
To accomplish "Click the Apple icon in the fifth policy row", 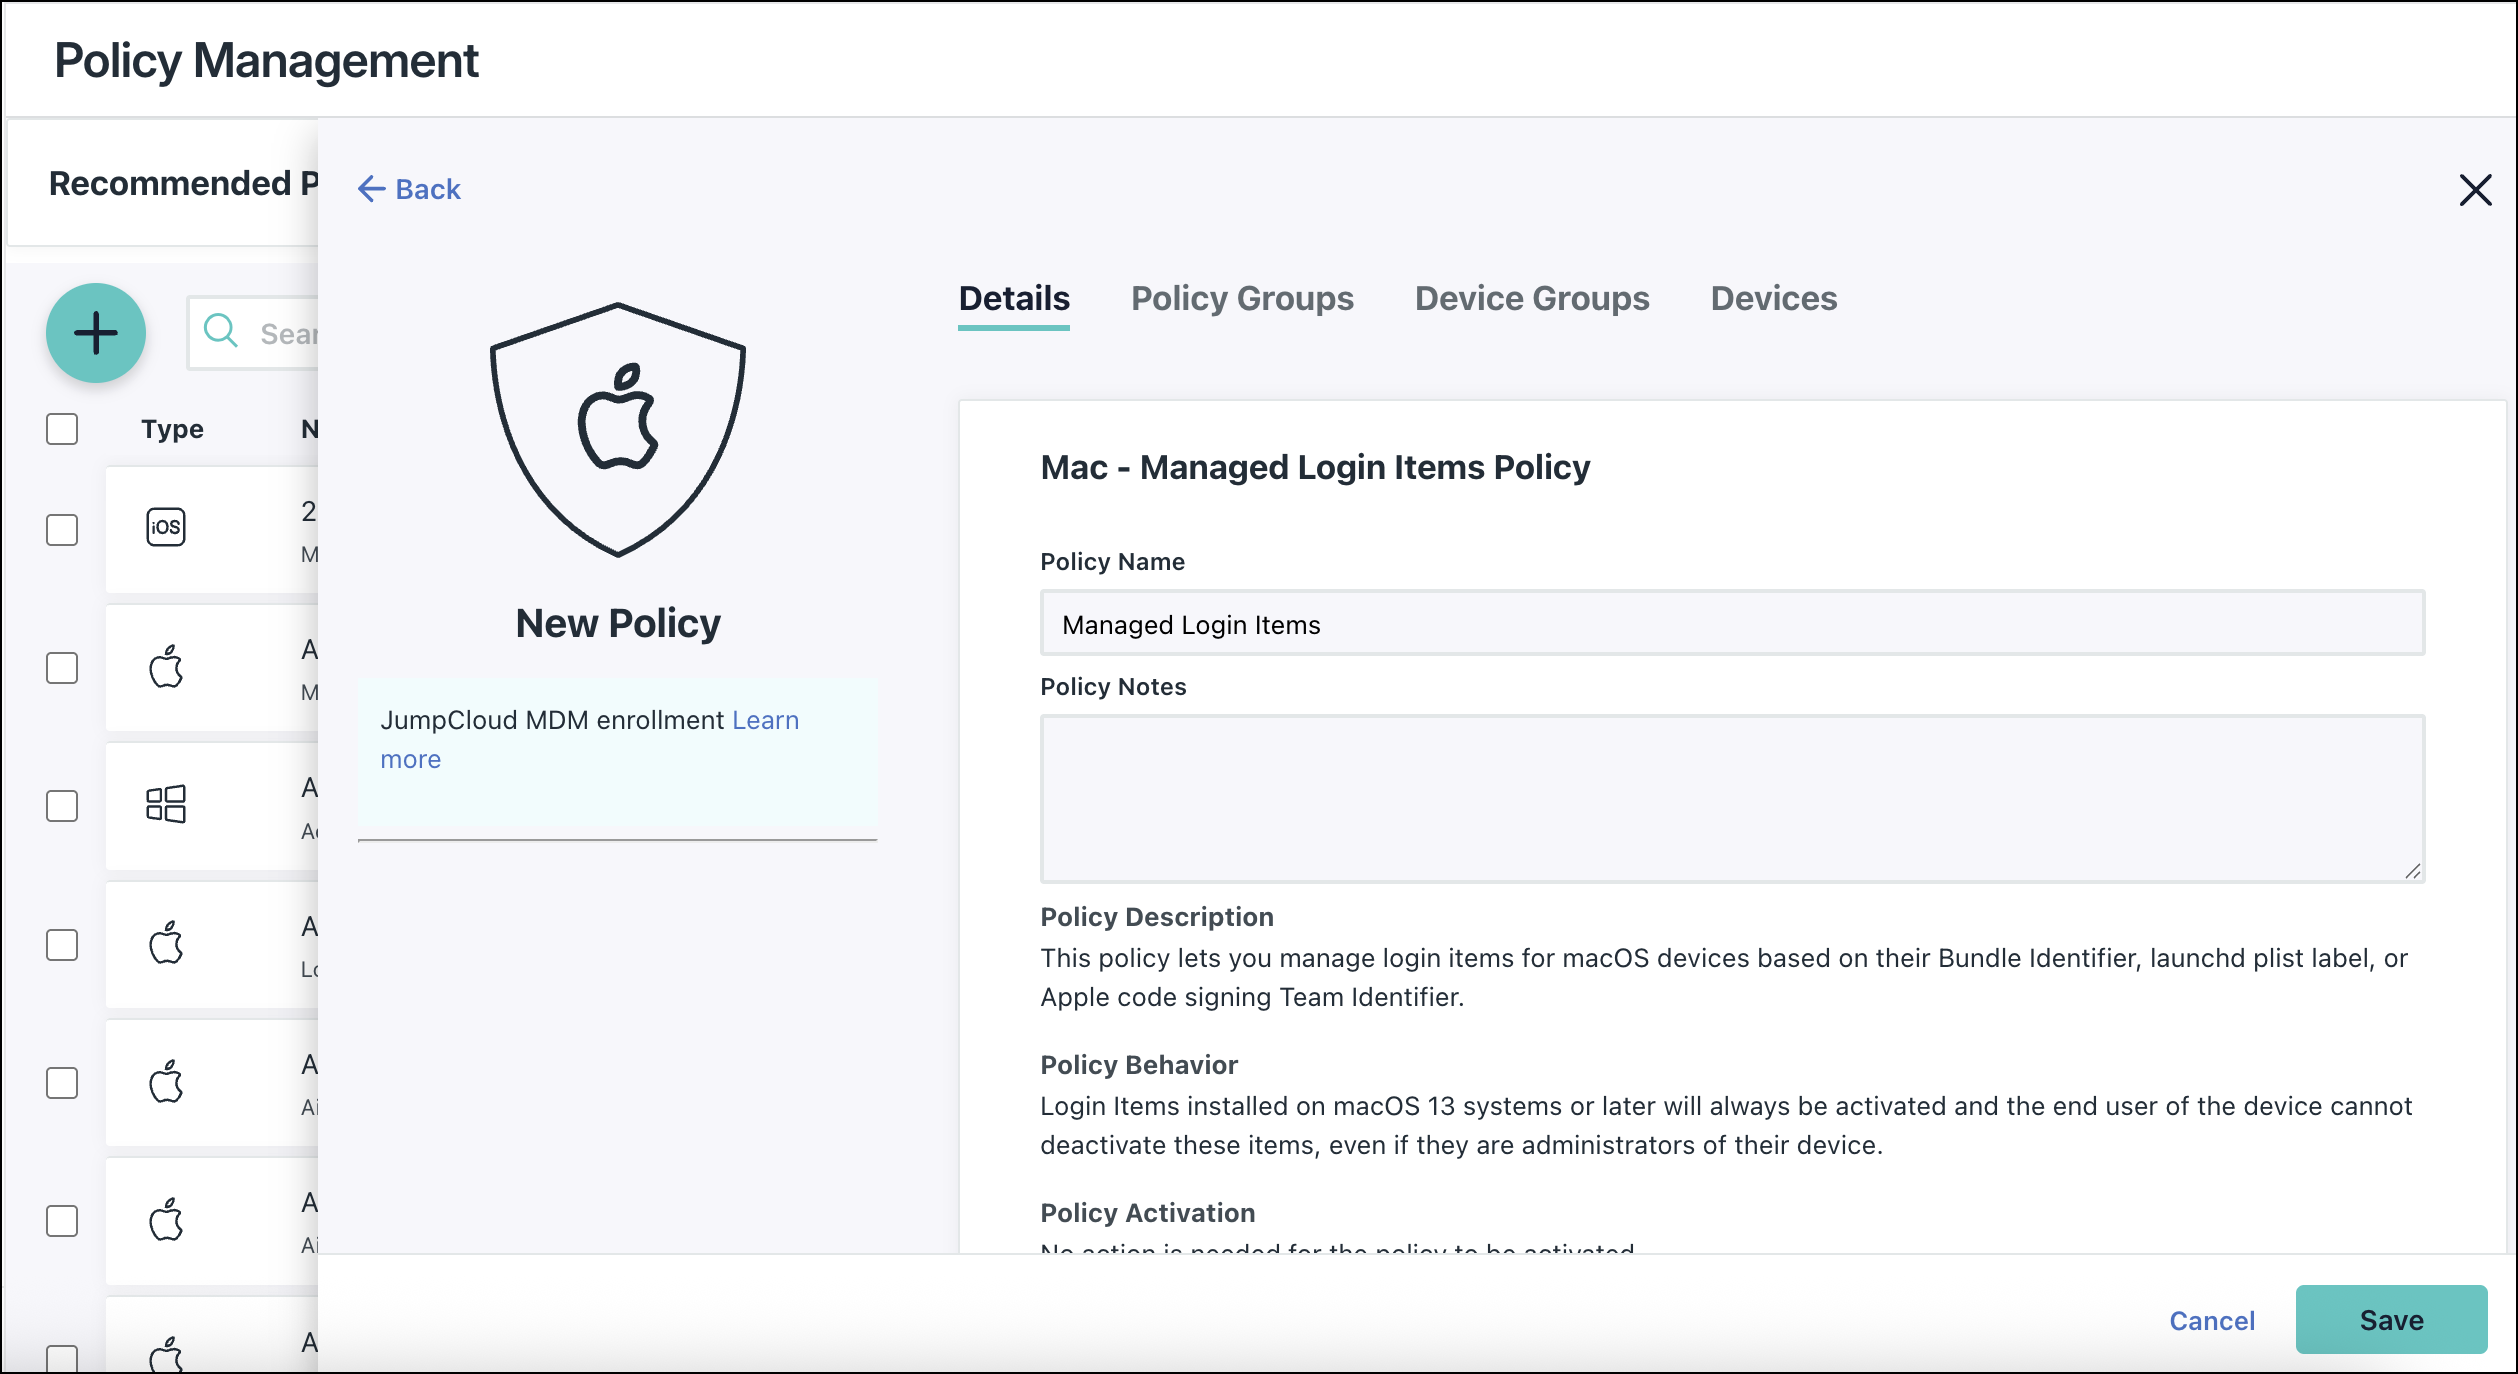I will (166, 1083).
